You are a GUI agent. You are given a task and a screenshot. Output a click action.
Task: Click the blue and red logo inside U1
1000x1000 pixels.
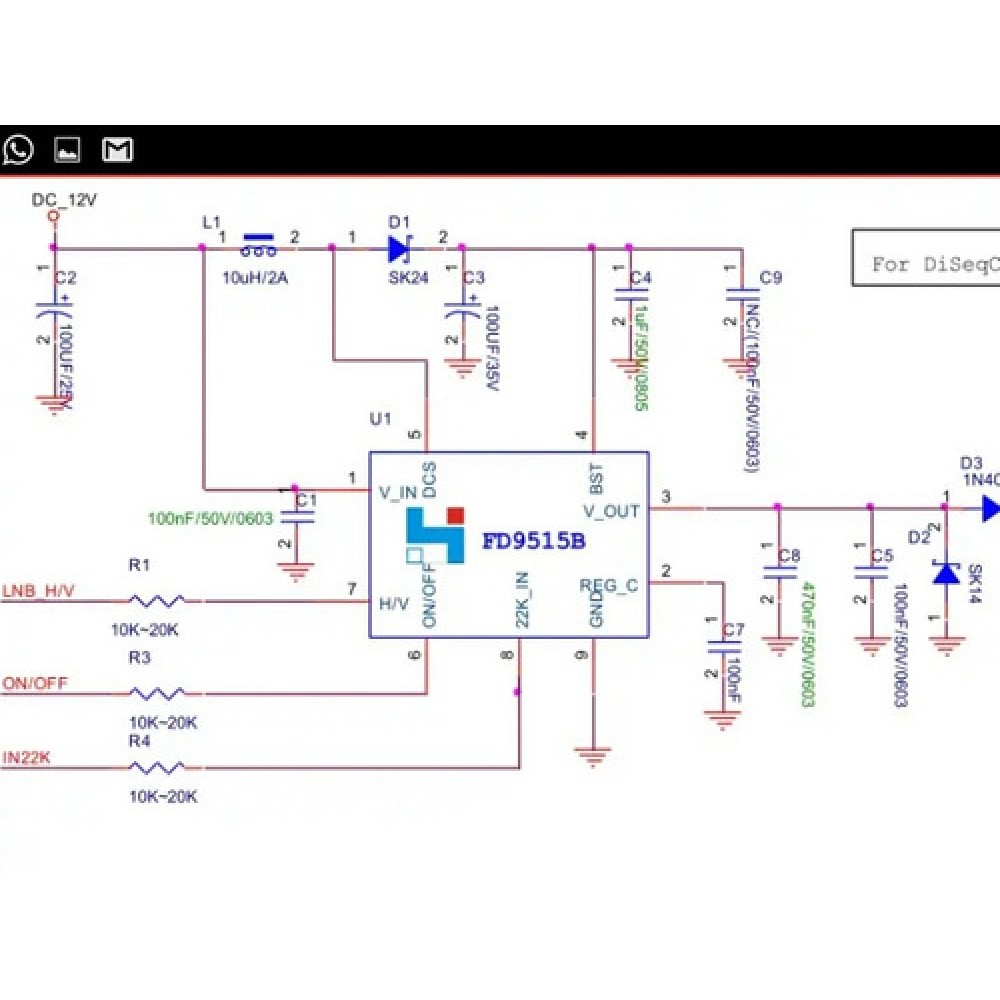(436, 535)
